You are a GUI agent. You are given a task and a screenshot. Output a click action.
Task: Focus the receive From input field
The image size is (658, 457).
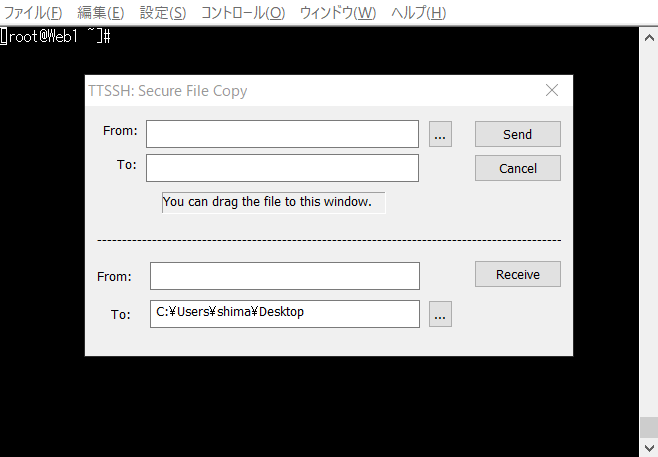(285, 276)
